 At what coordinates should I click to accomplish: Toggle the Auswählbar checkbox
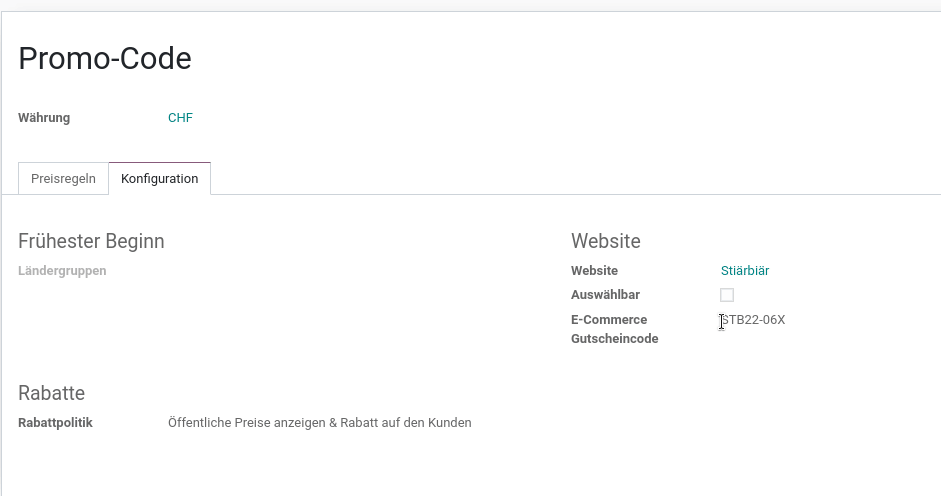(727, 295)
